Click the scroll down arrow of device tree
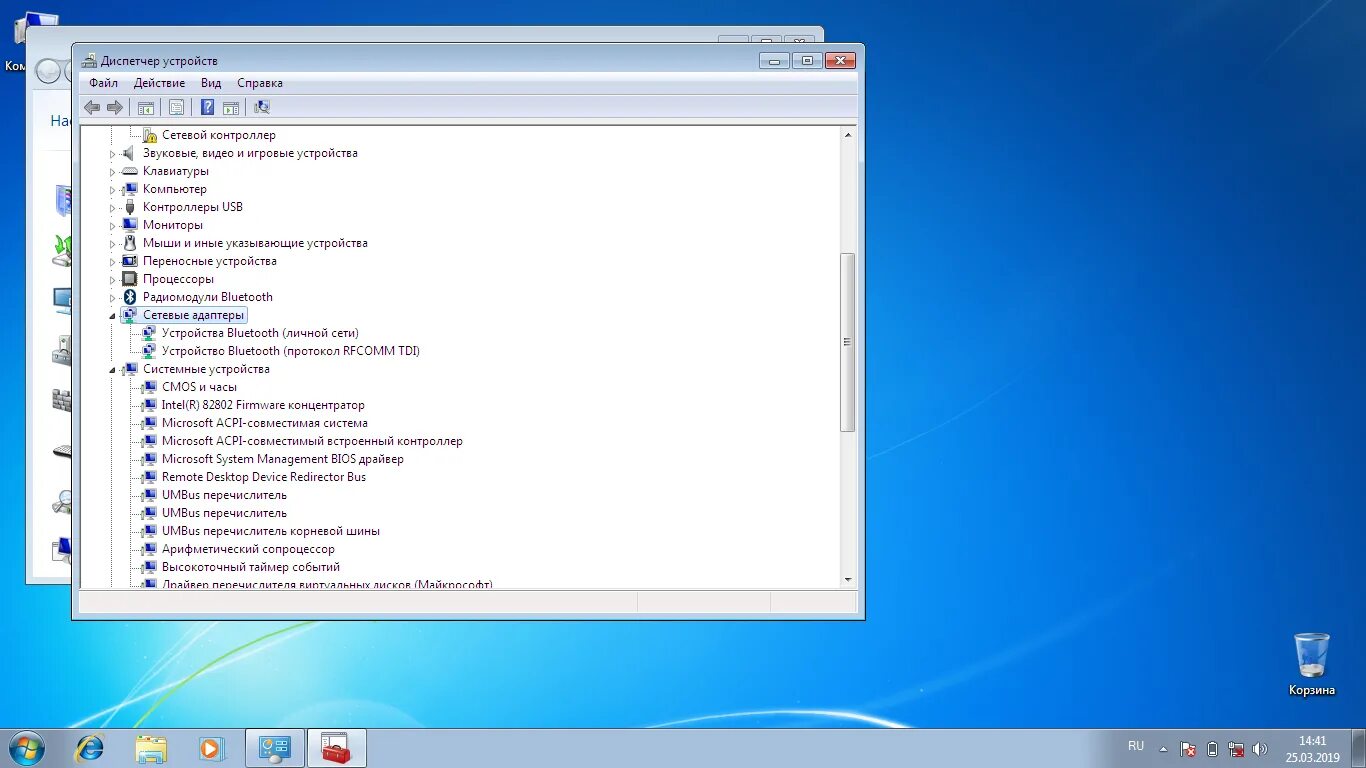Screen dimensions: 1366x768 [x=848, y=579]
